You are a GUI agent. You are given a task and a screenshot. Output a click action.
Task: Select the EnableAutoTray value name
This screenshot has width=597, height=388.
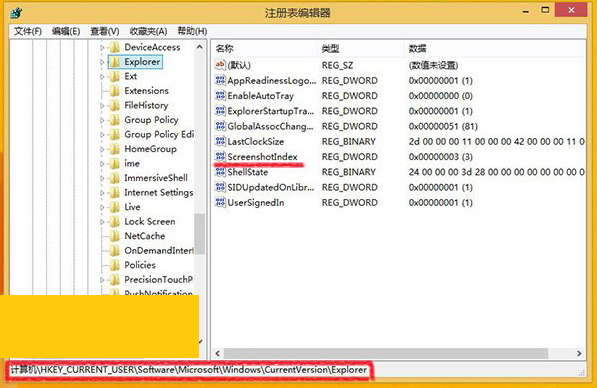coord(260,96)
